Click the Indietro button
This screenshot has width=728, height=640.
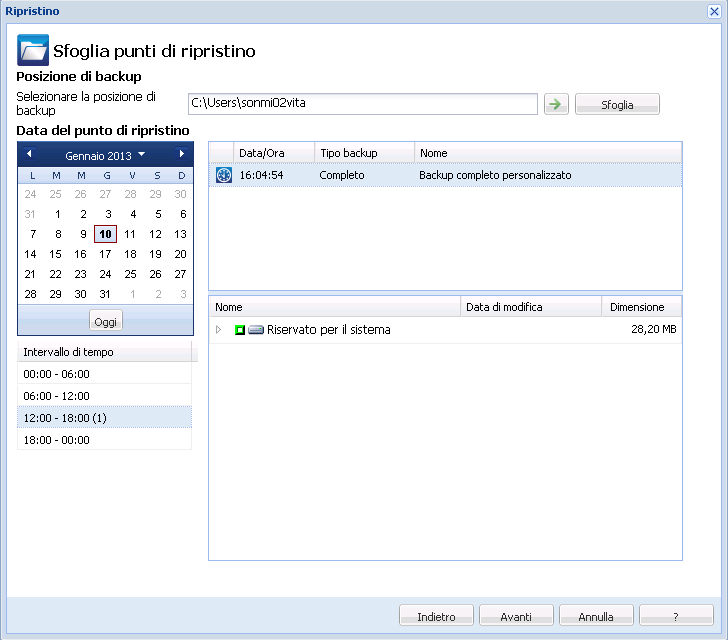[436, 616]
